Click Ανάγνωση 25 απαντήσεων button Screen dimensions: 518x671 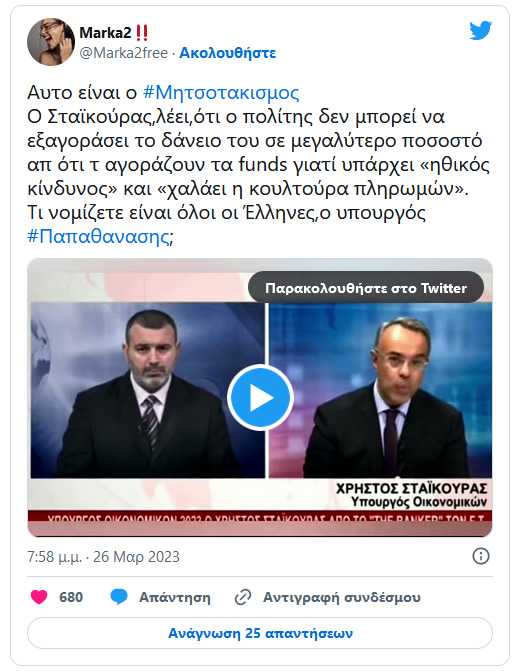tap(260, 633)
